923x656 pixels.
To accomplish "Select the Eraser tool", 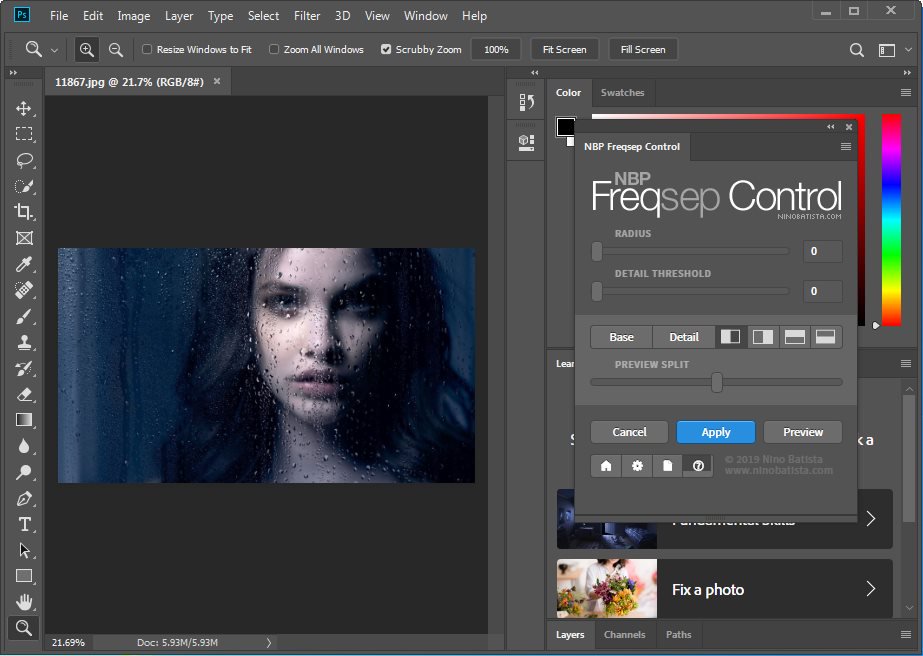I will point(24,394).
